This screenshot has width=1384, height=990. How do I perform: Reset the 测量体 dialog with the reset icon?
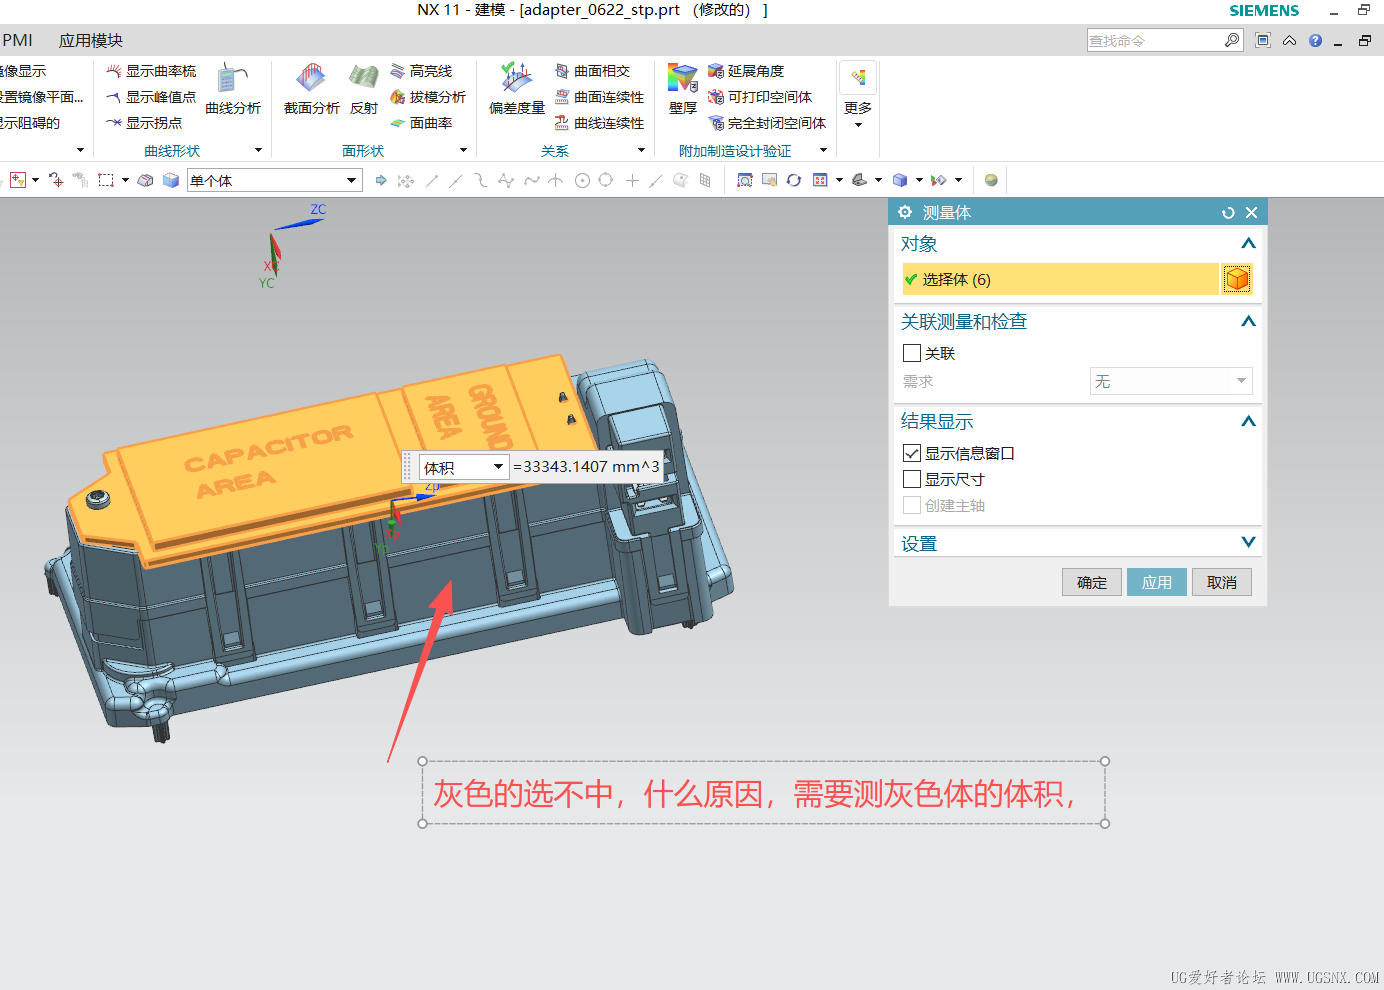coord(1228,213)
